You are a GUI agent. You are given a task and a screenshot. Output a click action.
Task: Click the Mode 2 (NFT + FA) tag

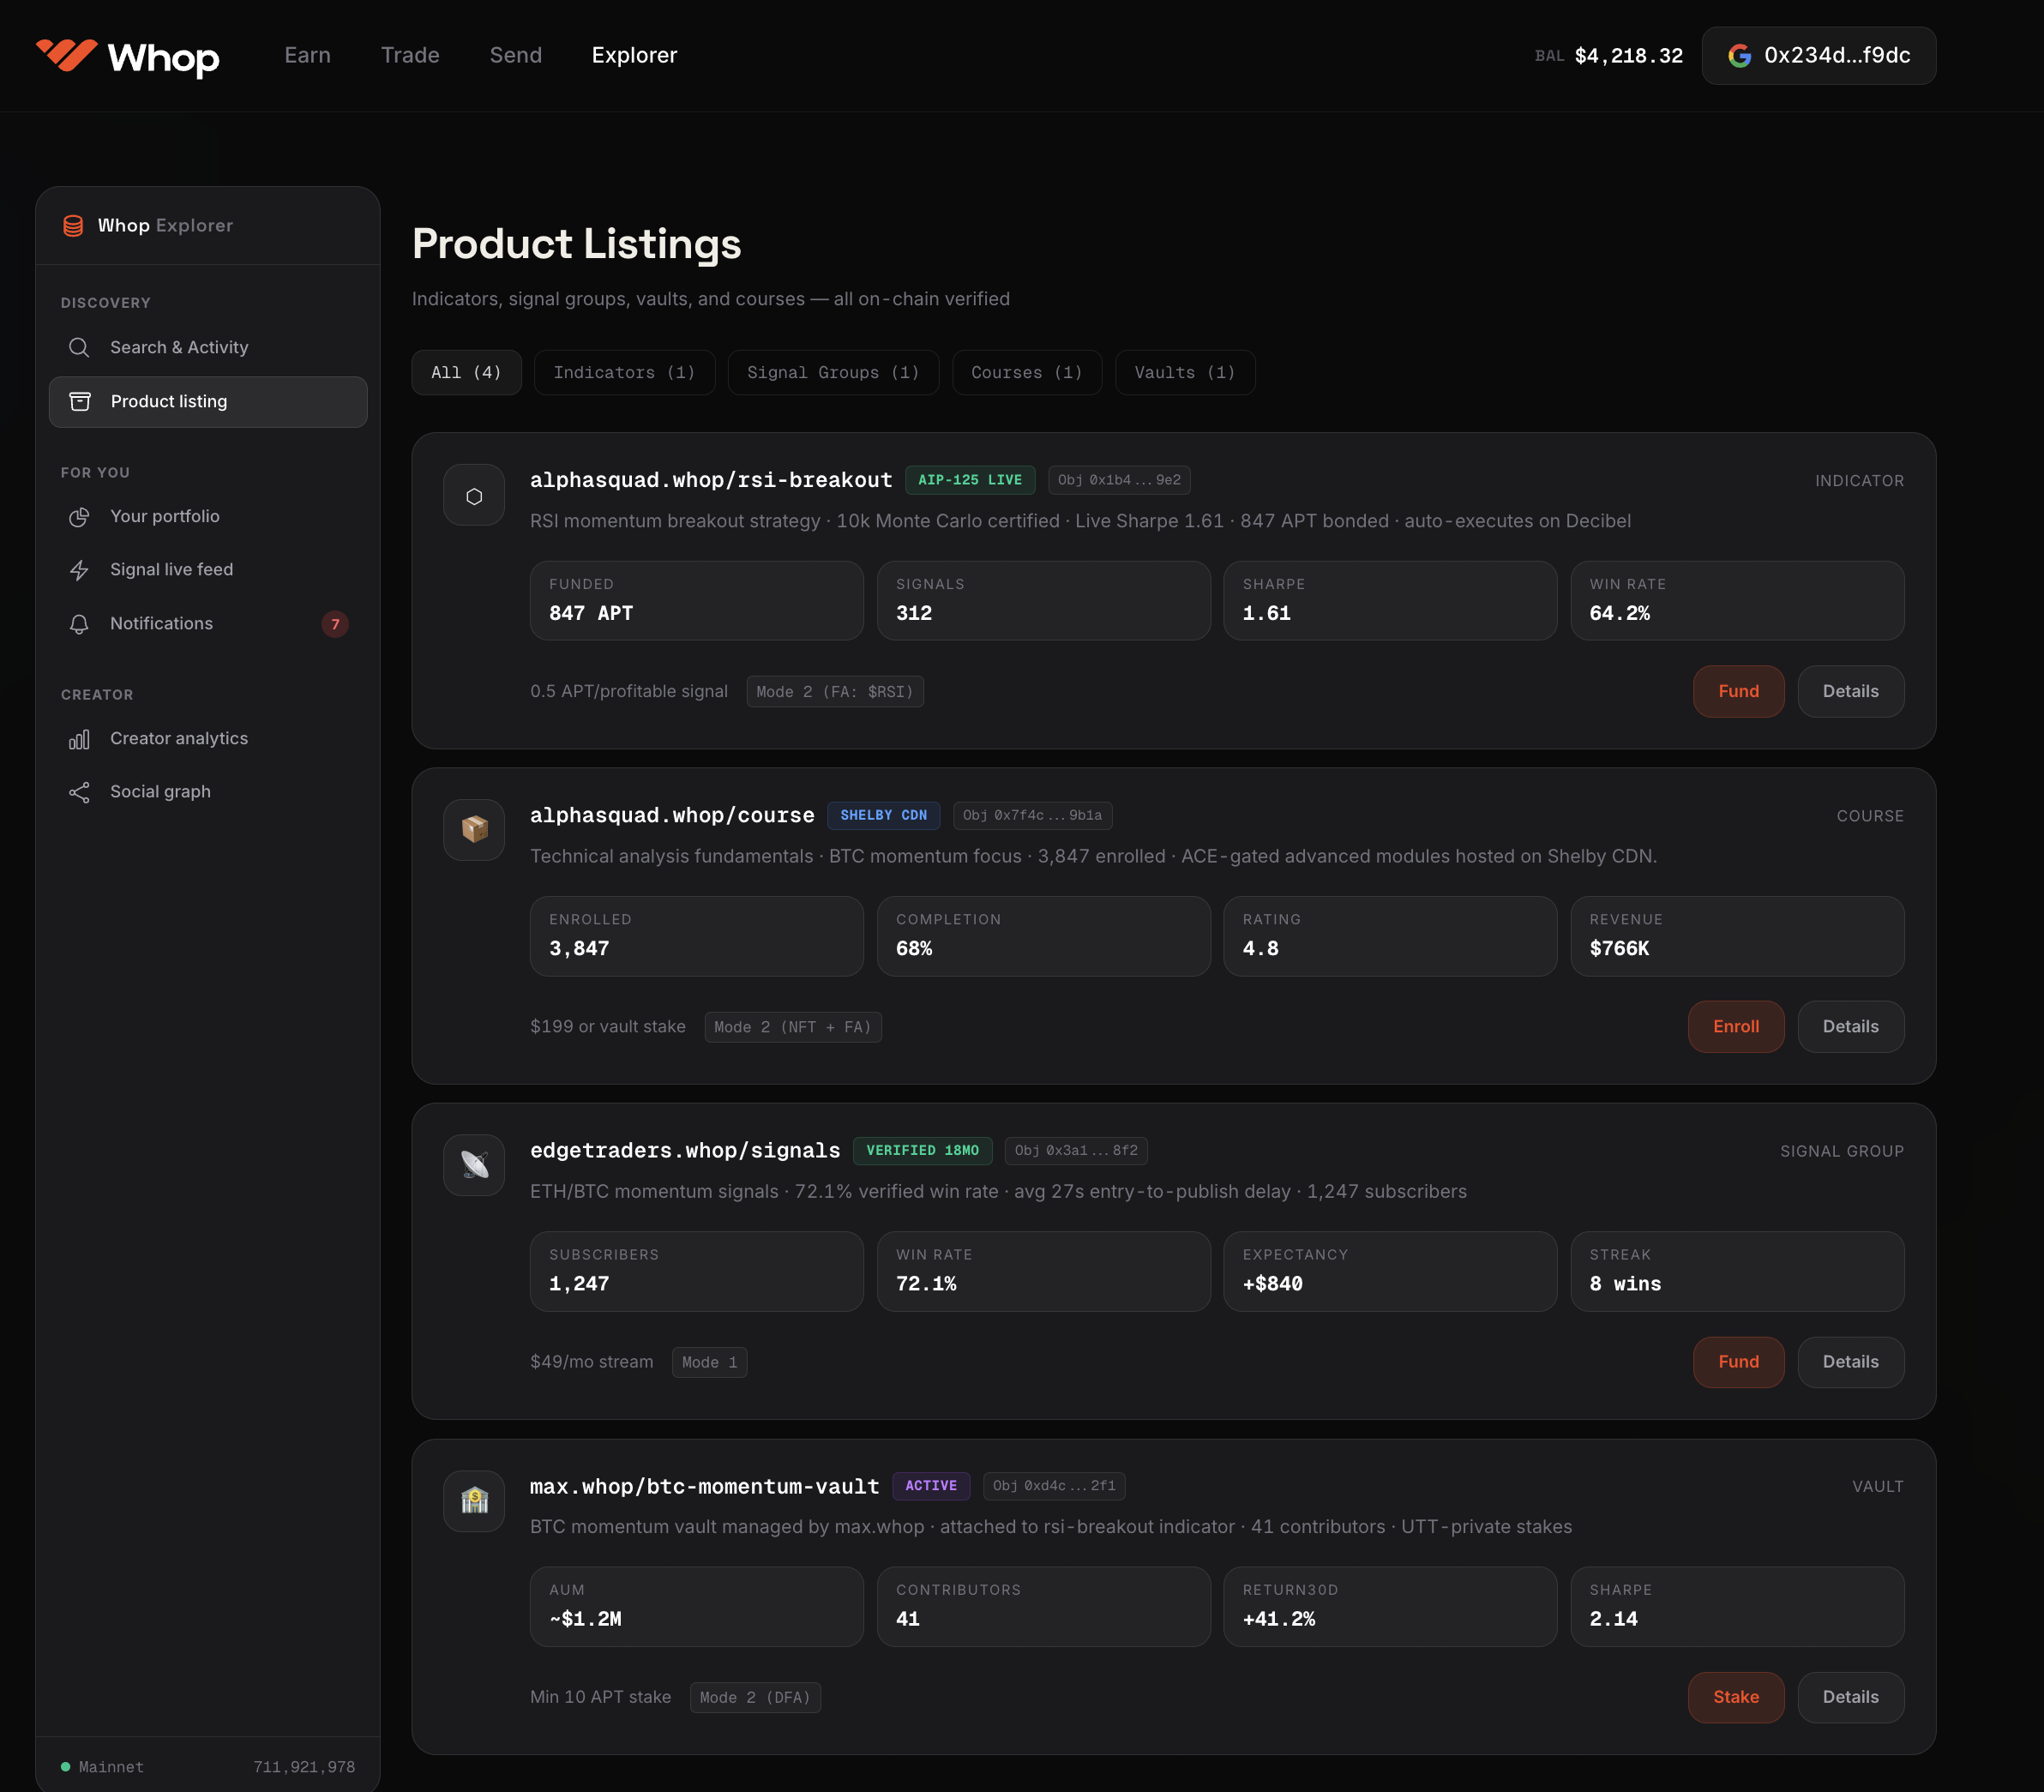coord(793,1027)
